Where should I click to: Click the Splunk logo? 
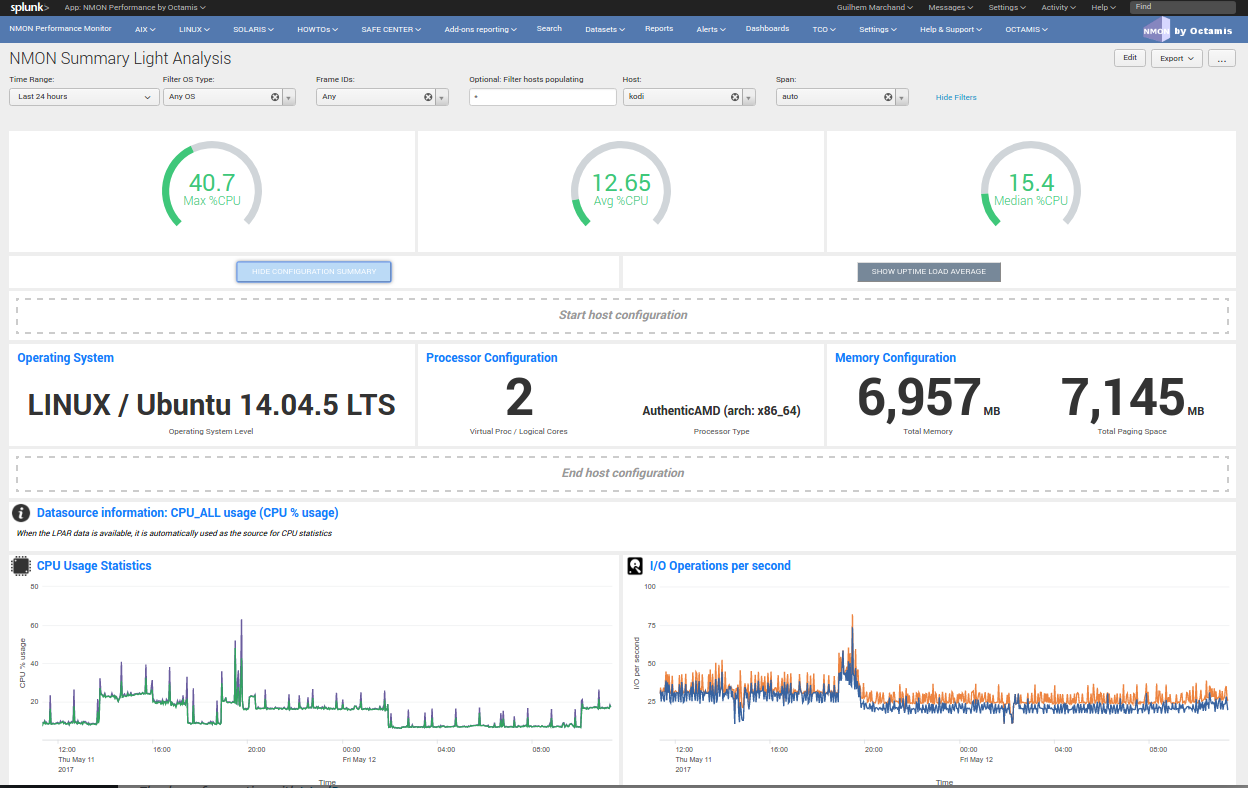coord(30,7)
